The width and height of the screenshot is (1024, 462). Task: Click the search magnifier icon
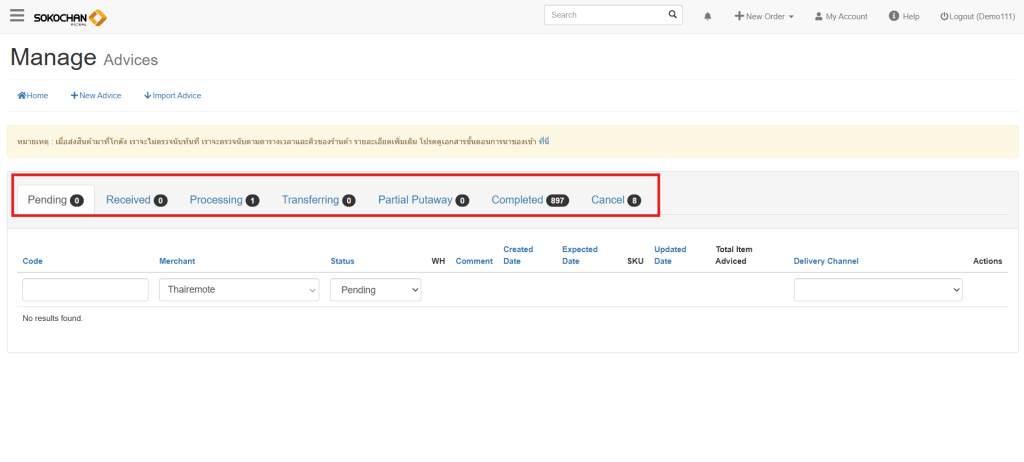(673, 15)
